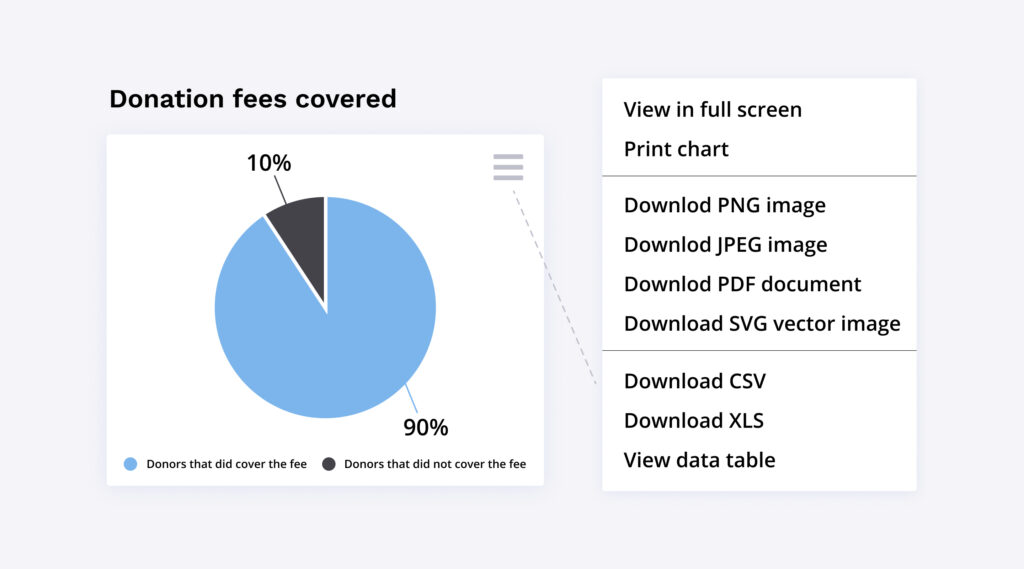Click the 90% data label
The width and height of the screenshot is (1024, 569).
tap(426, 428)
